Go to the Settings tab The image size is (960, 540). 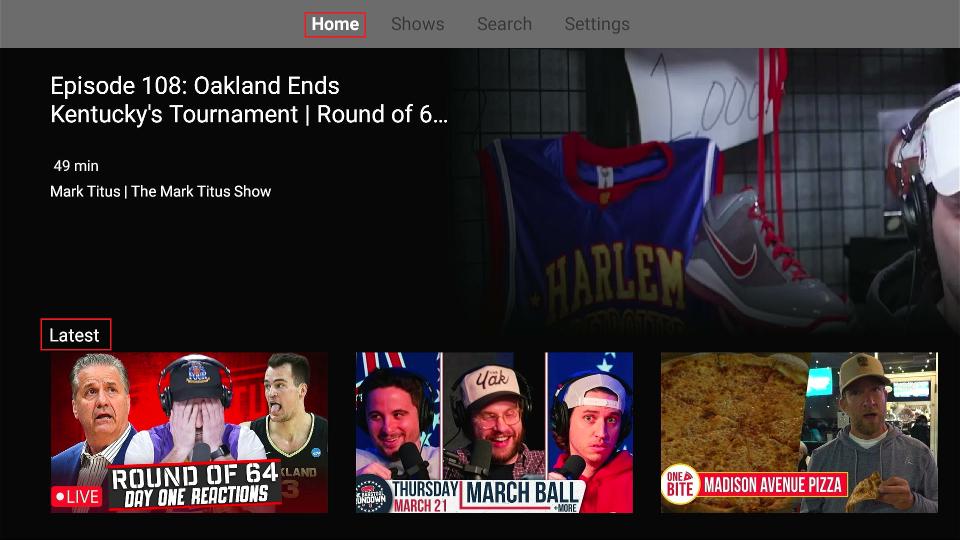coord(597,24)
